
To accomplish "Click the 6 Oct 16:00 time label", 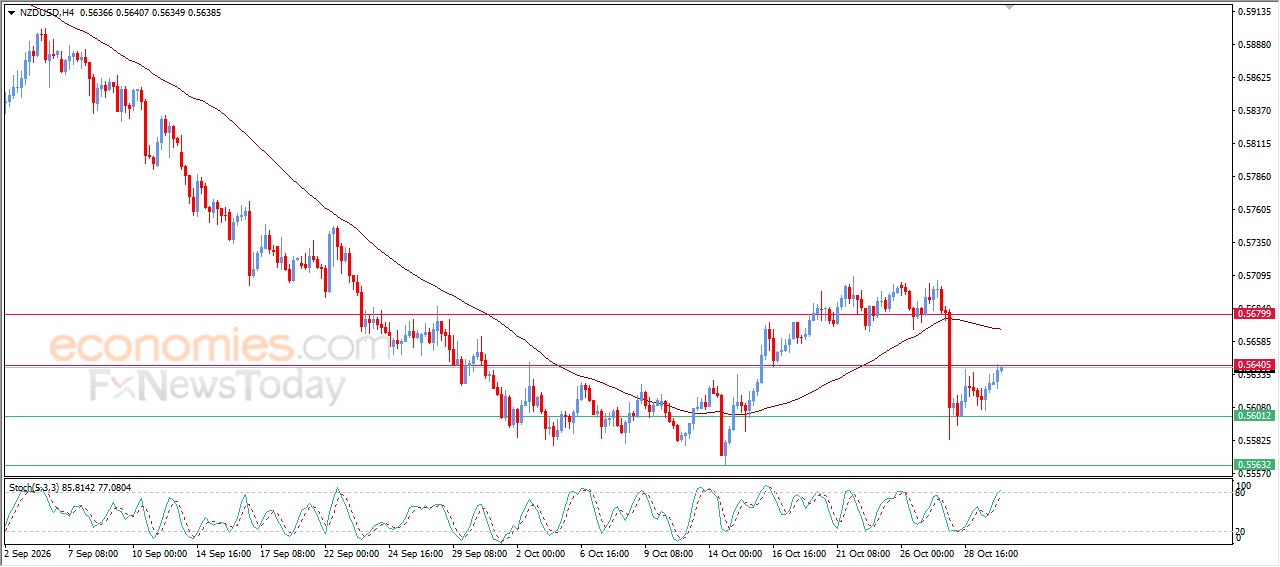I will coord(607,553).
